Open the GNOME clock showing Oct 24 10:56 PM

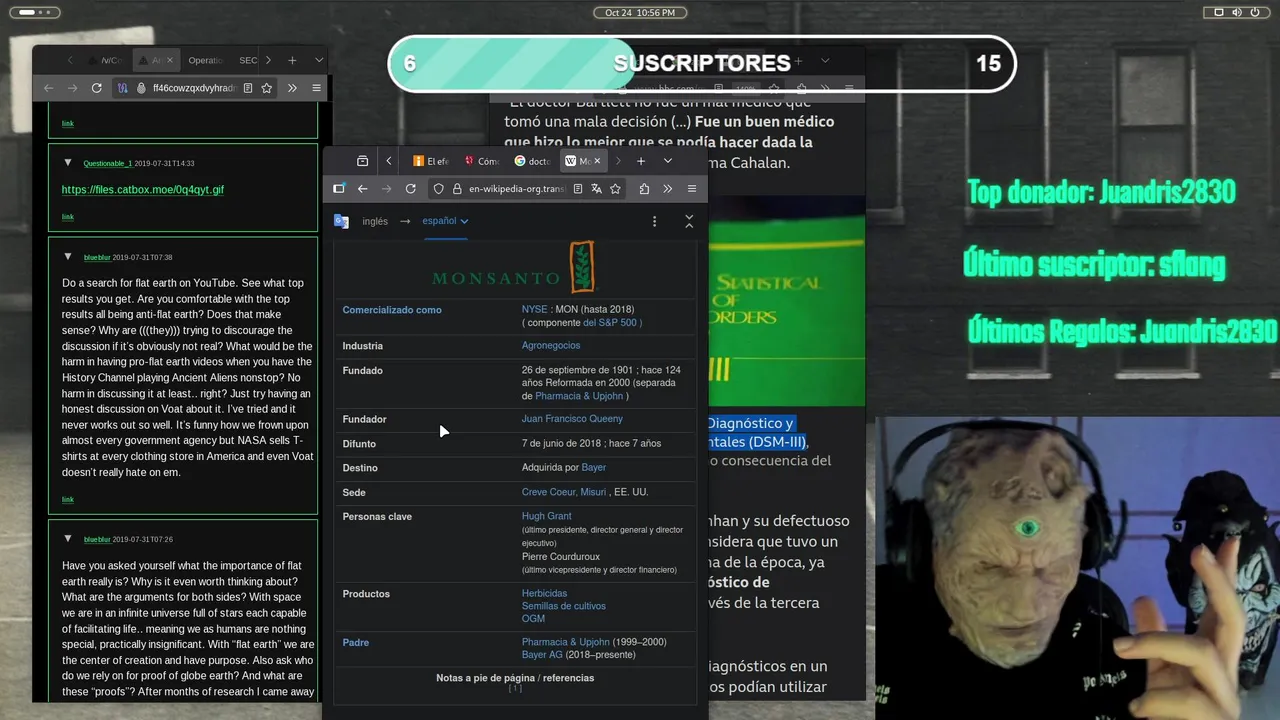(x=640, y=12)
